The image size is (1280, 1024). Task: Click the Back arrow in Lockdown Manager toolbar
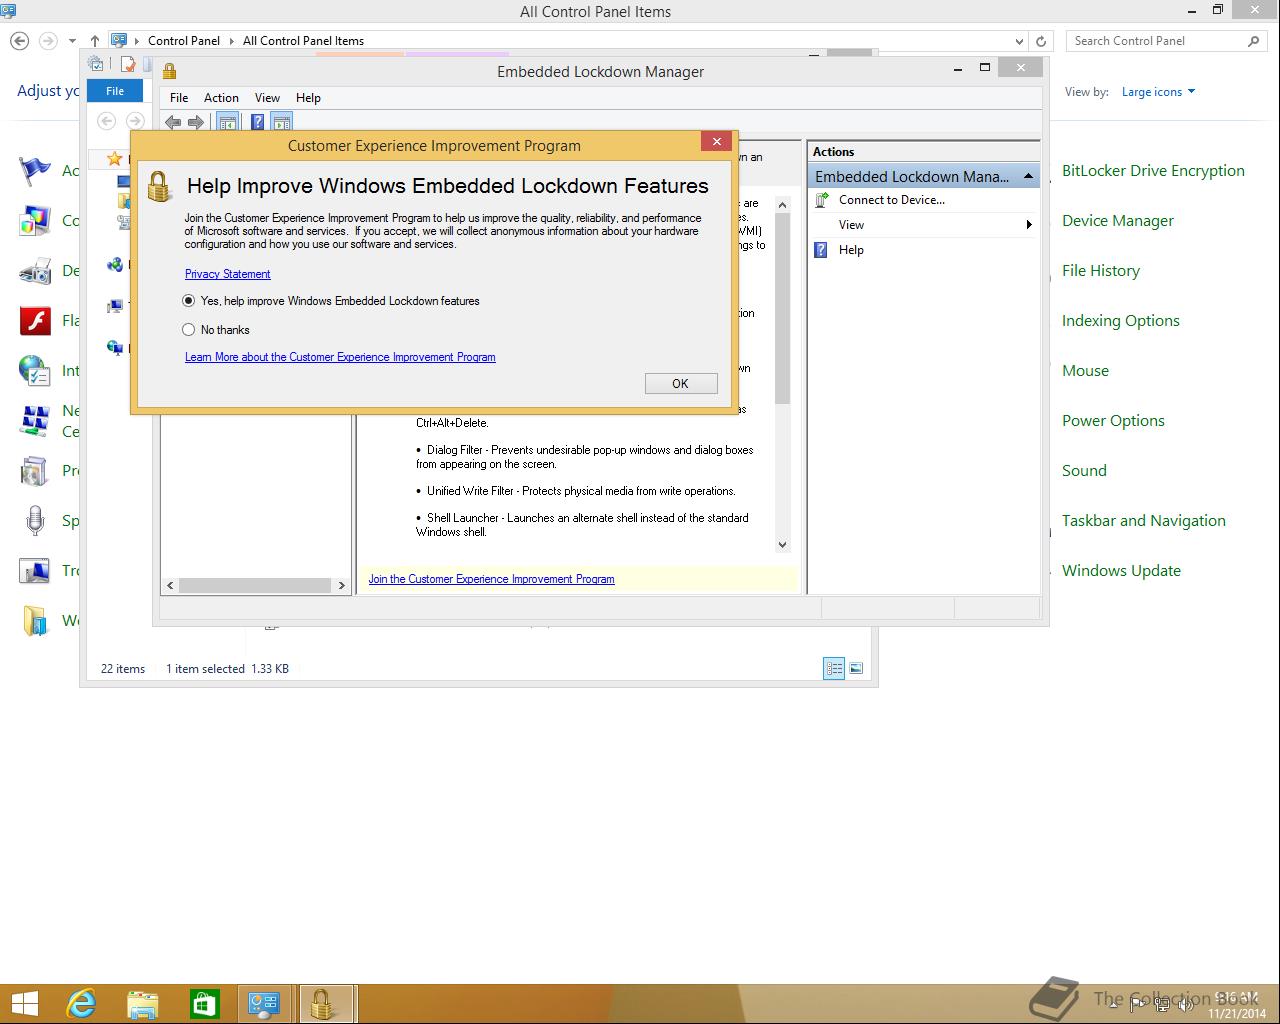173,122
